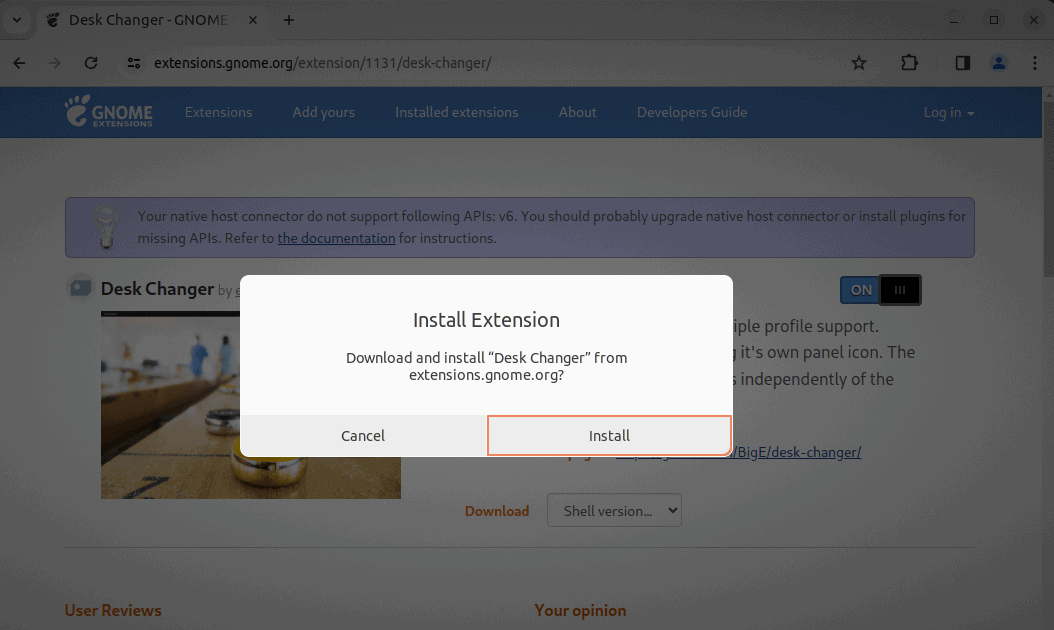The image size is (1054, 630).
Task: Cancel the Install Extension dialog
Action: 363,436
